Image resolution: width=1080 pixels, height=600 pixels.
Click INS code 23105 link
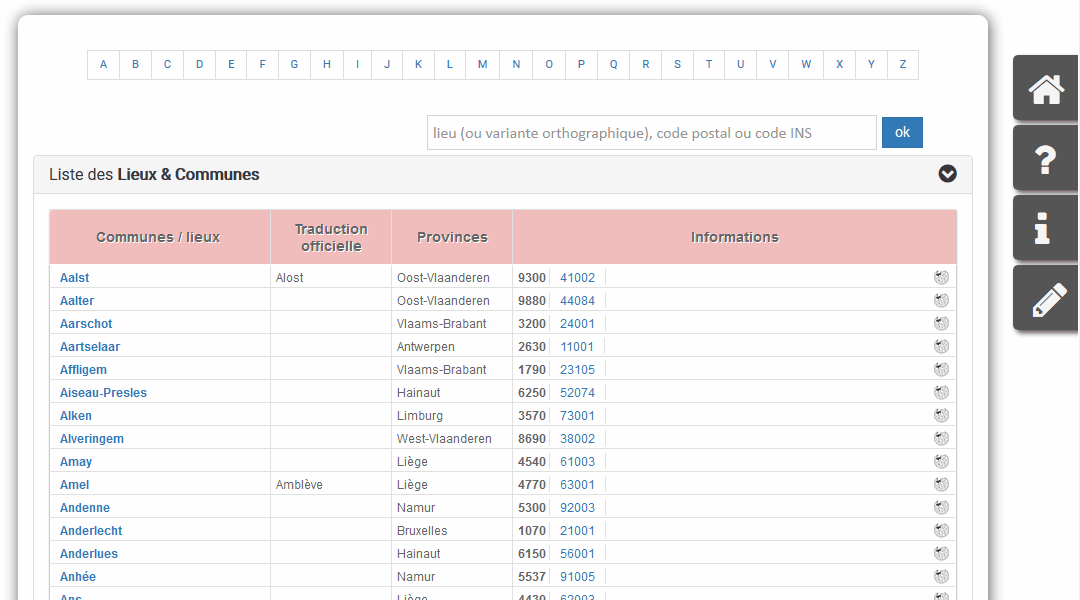click(577, 370)
